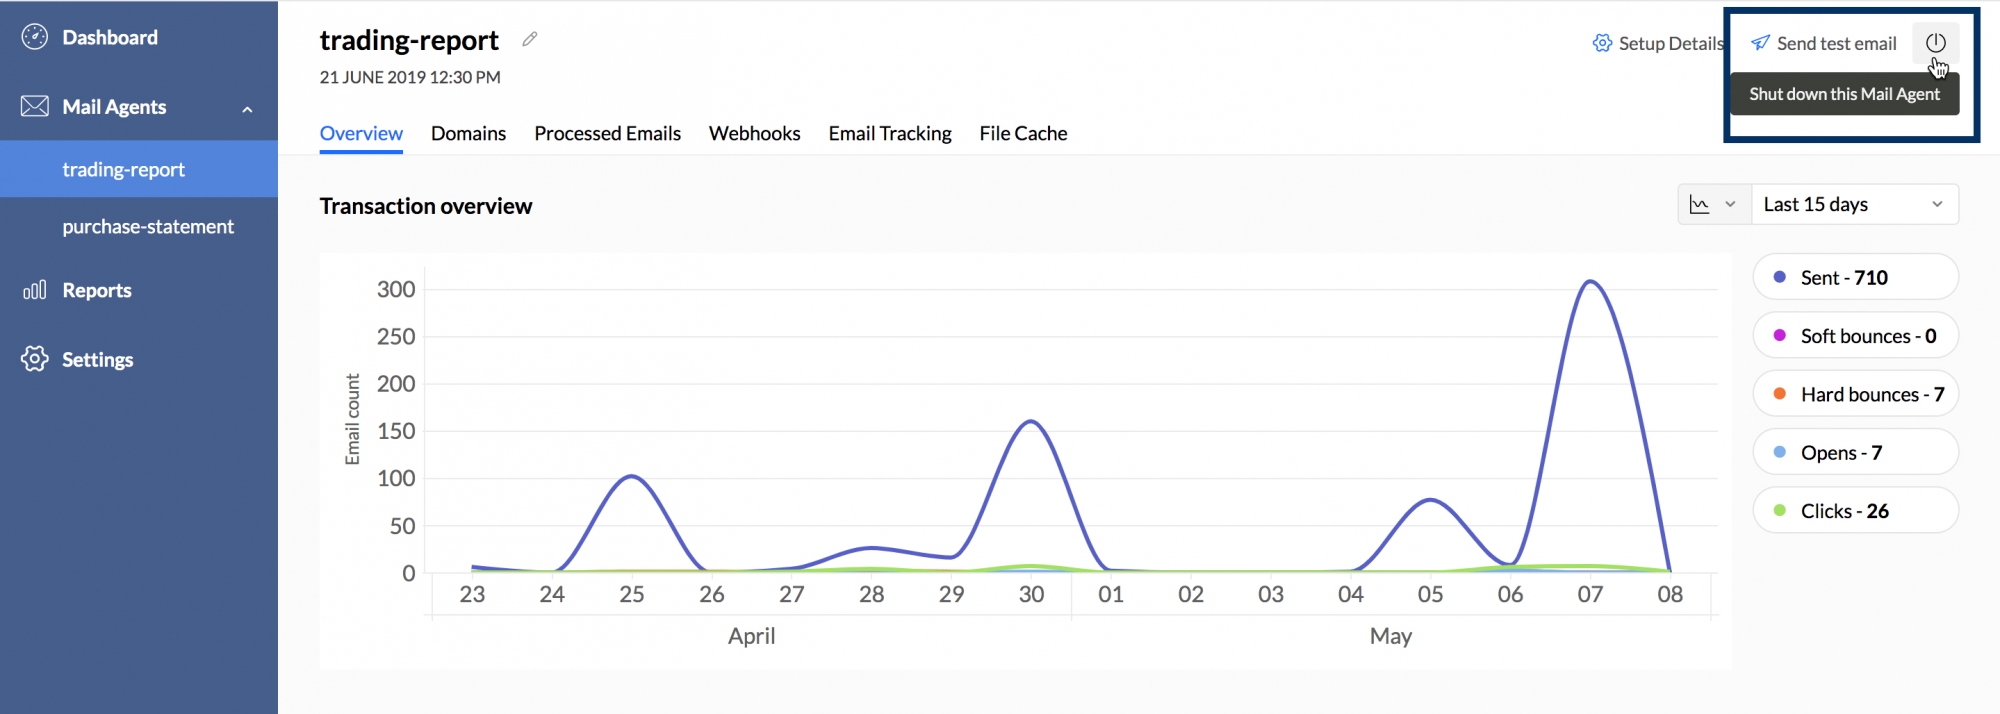Toggle the Sent - 710 legend series

pyautogui.click(x=1855, y=277)
